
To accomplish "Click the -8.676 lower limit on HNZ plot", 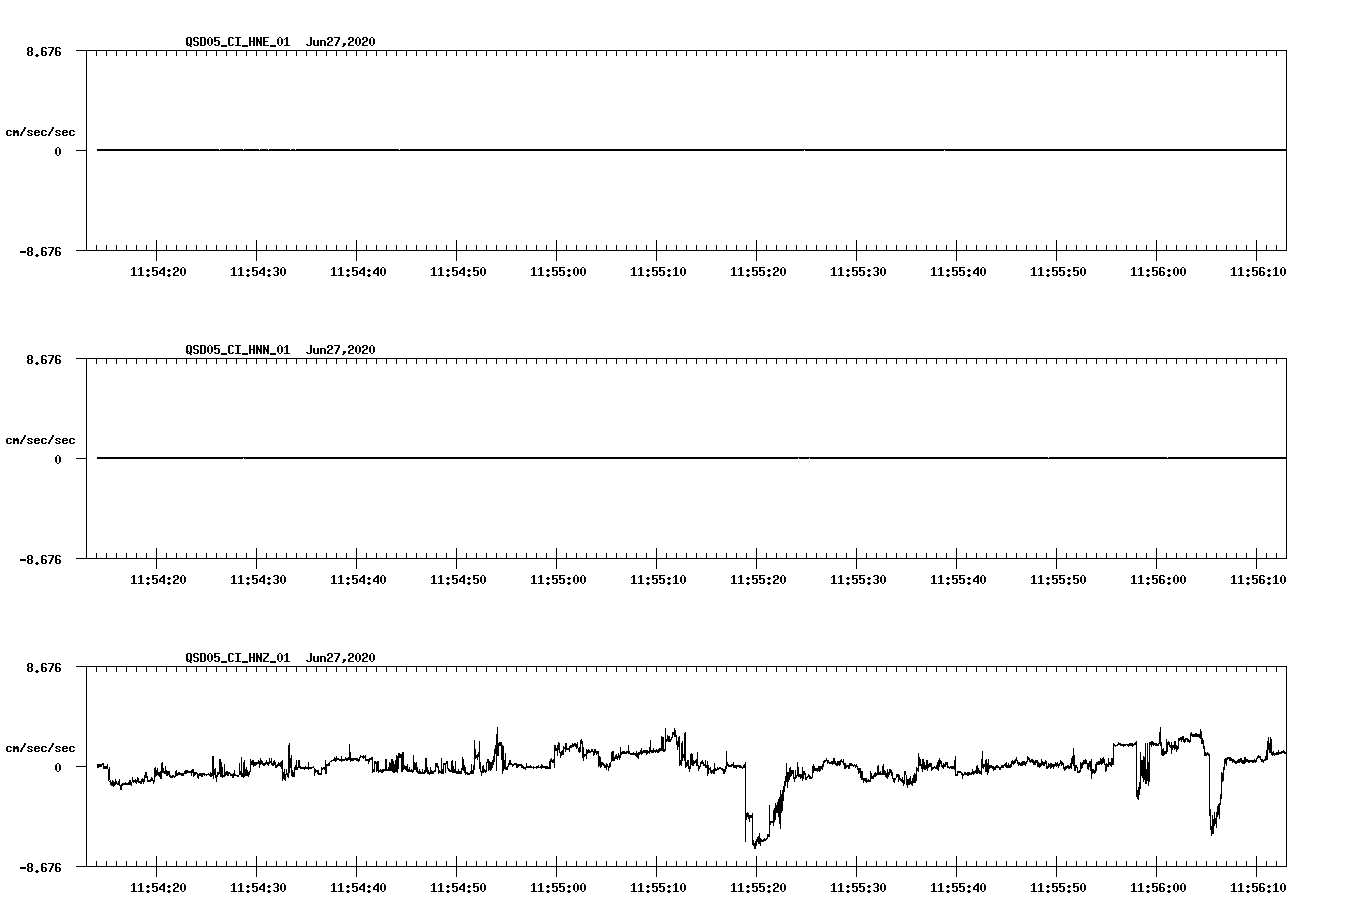I will [40, 867].
